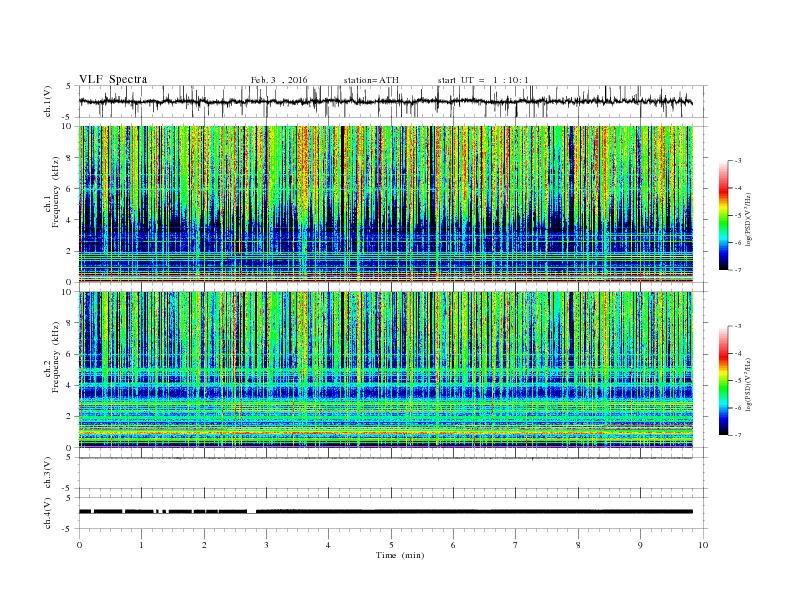The height and width of the screenshot is (612, 792).
Task: Click the "station=ATH" label
Action: click(371, 80)
